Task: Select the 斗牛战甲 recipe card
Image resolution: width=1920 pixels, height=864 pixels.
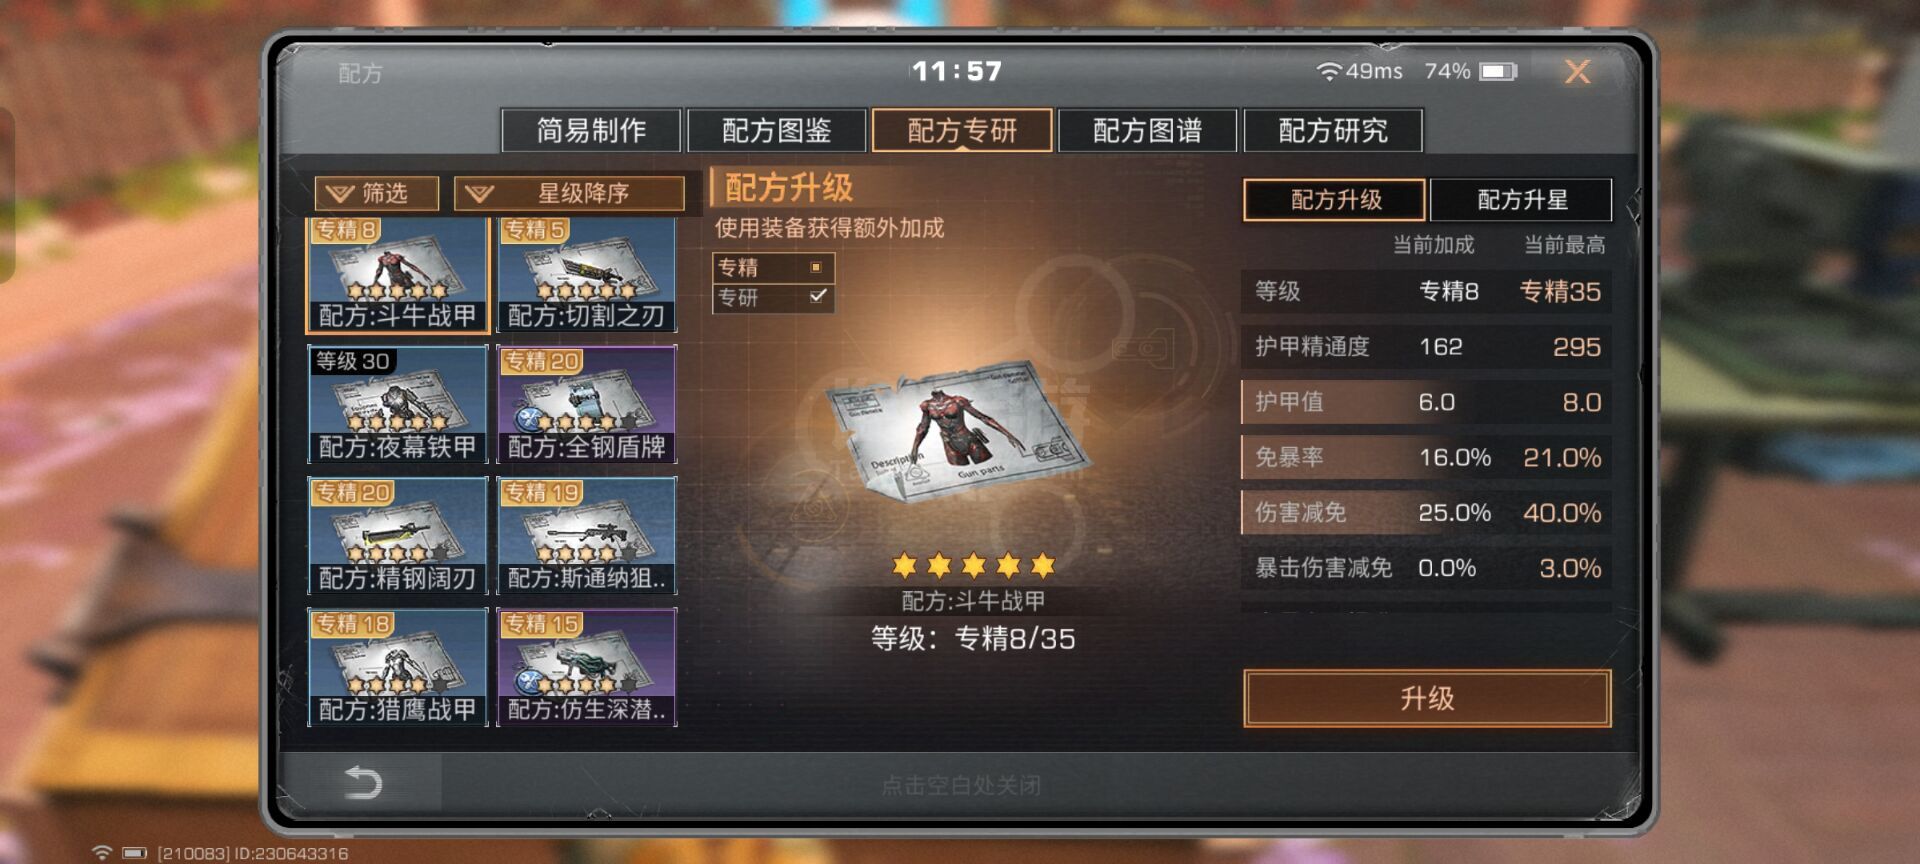Action: click(398, 275)
